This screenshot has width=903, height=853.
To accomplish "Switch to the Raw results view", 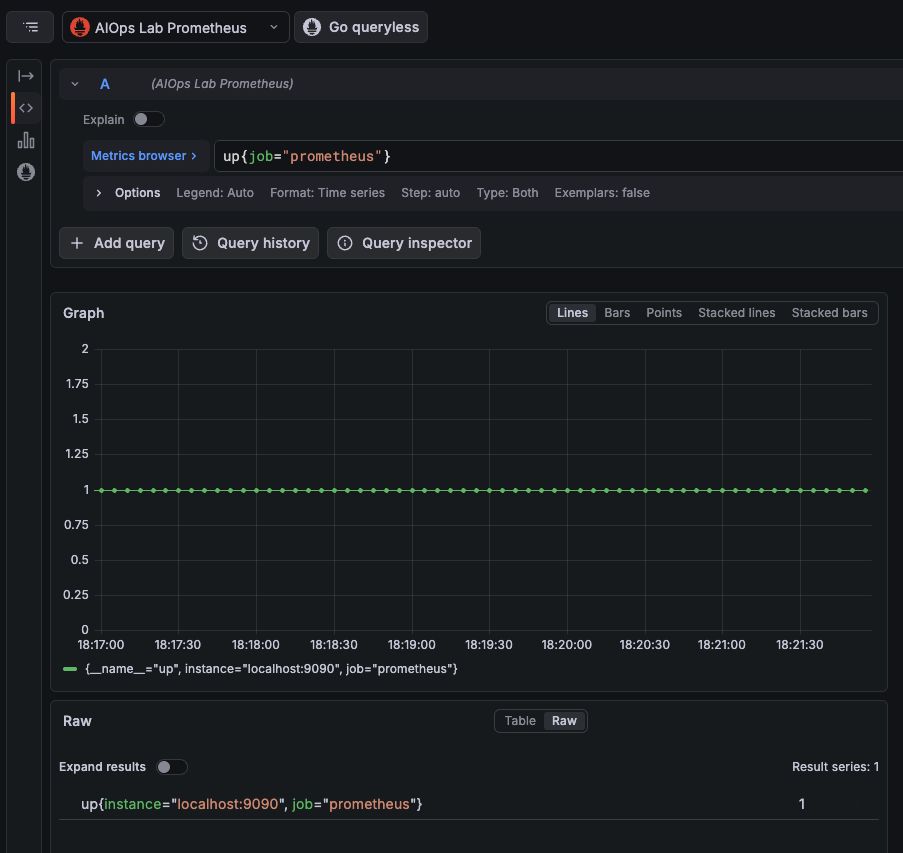I will tap(564, 721).
